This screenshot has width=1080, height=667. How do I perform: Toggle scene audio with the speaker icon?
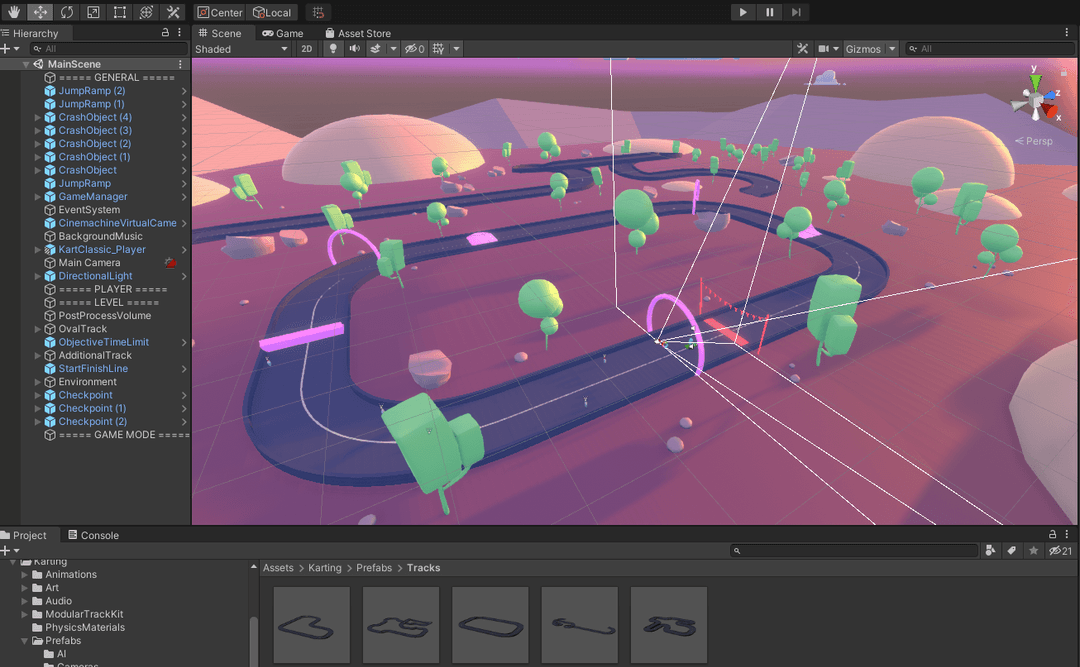click(x=354, y=49)
